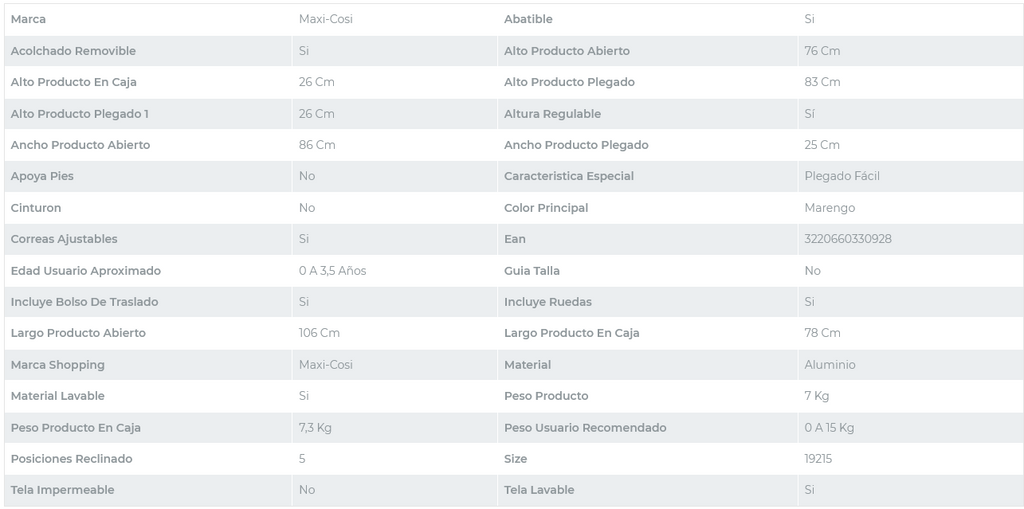
Task: Select the Acolchado Removible label
Action: coord(73,51)
